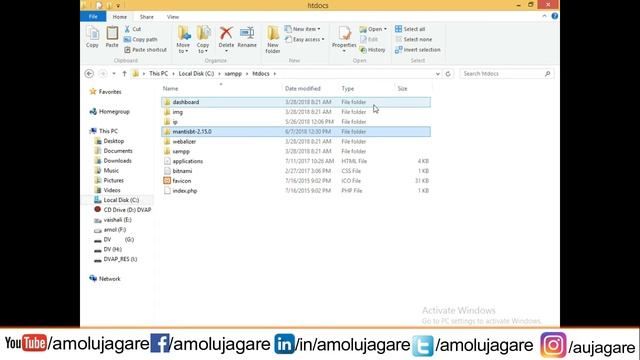Switch to the View ribbon tab
Viewport: 640px width, 360px height.
(x=173, y=17)
